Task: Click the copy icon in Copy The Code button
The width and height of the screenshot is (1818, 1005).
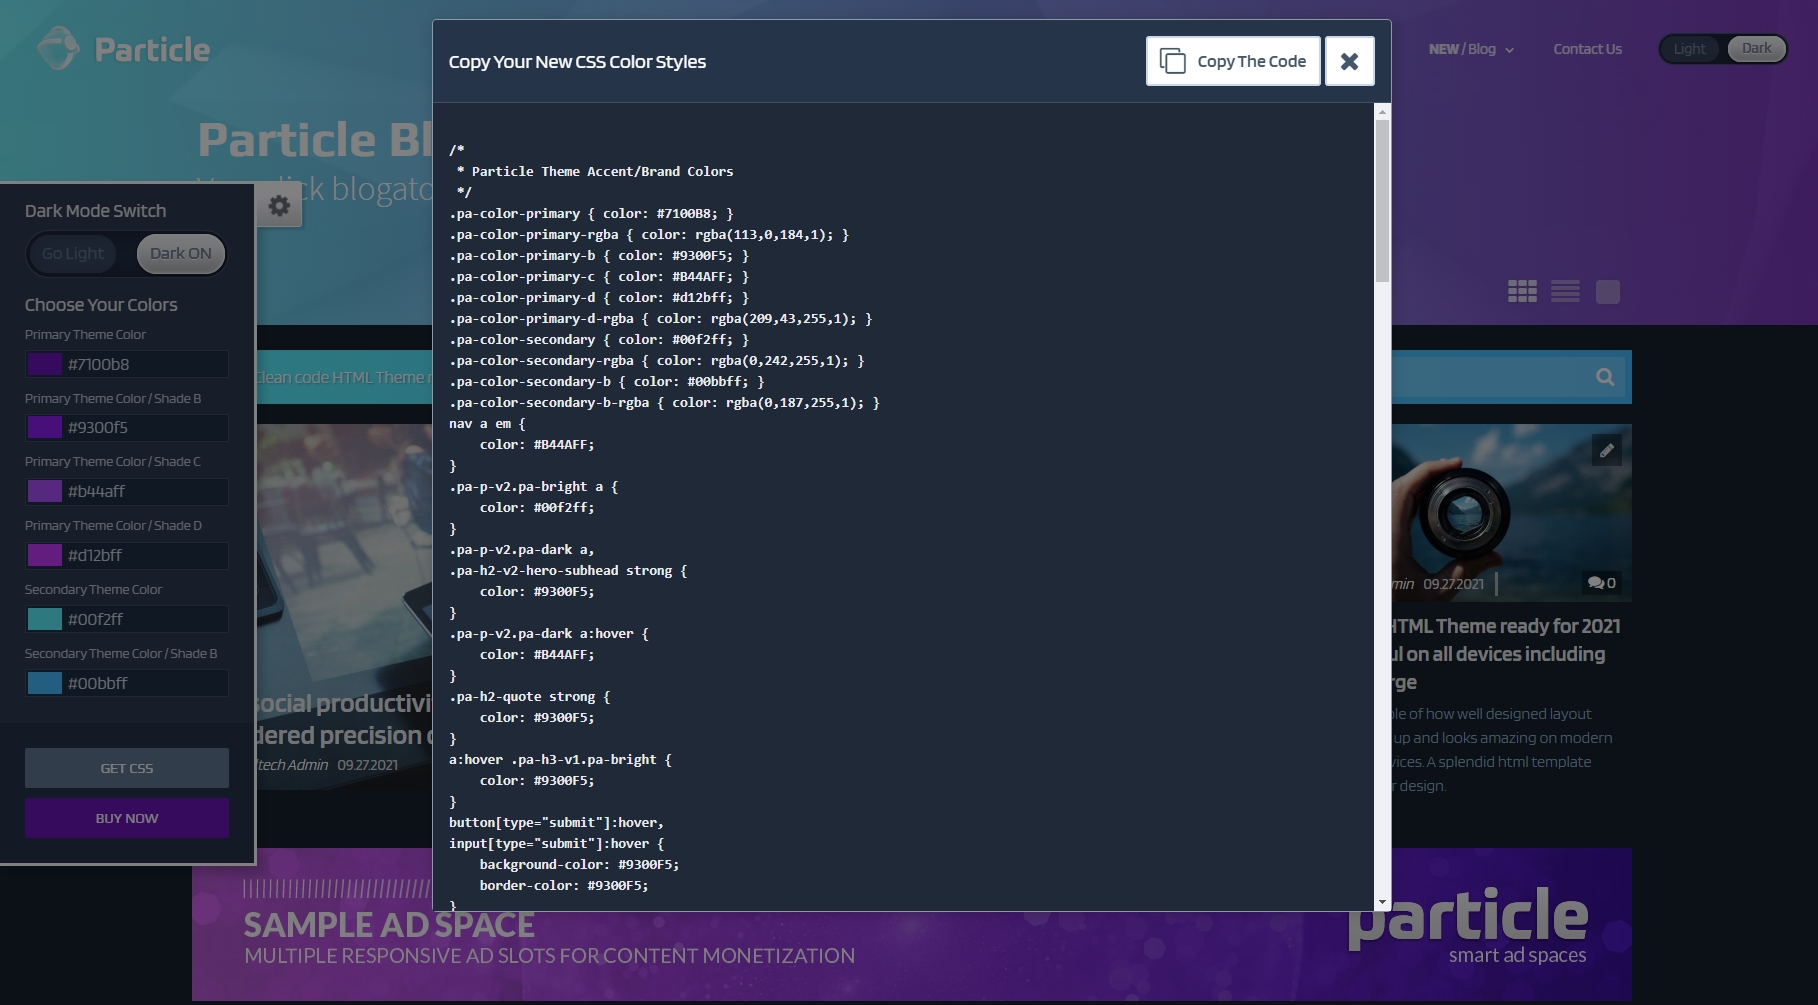Action: tap(1172, 61)
